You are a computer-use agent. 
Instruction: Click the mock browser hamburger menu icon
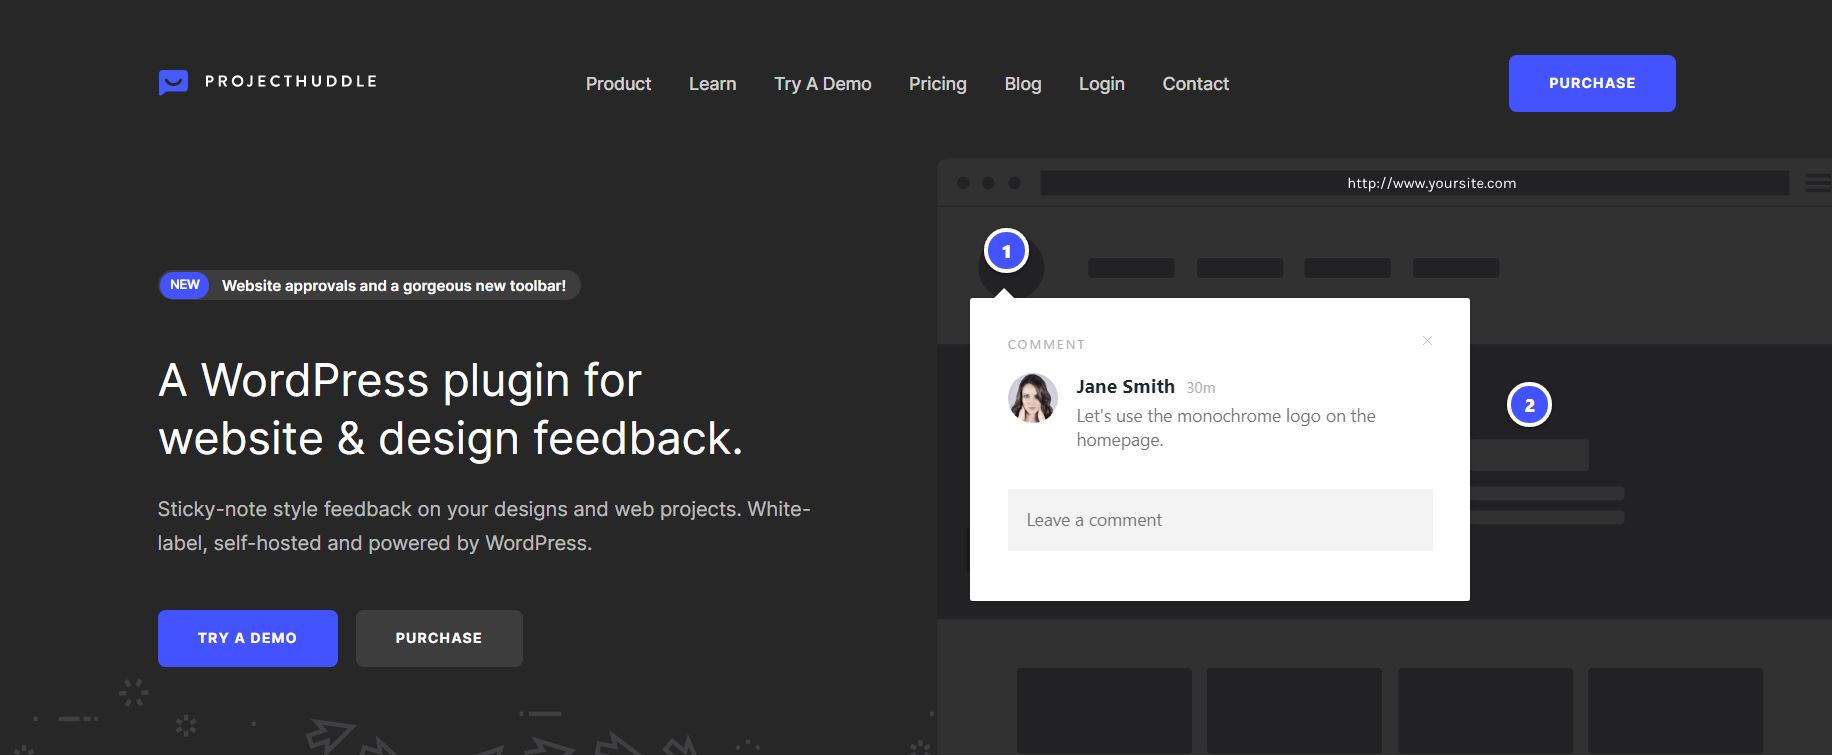coord(1818,183)
